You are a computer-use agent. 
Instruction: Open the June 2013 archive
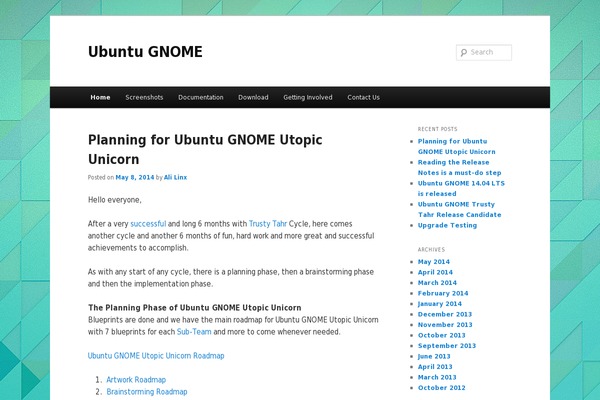(434, 356)
